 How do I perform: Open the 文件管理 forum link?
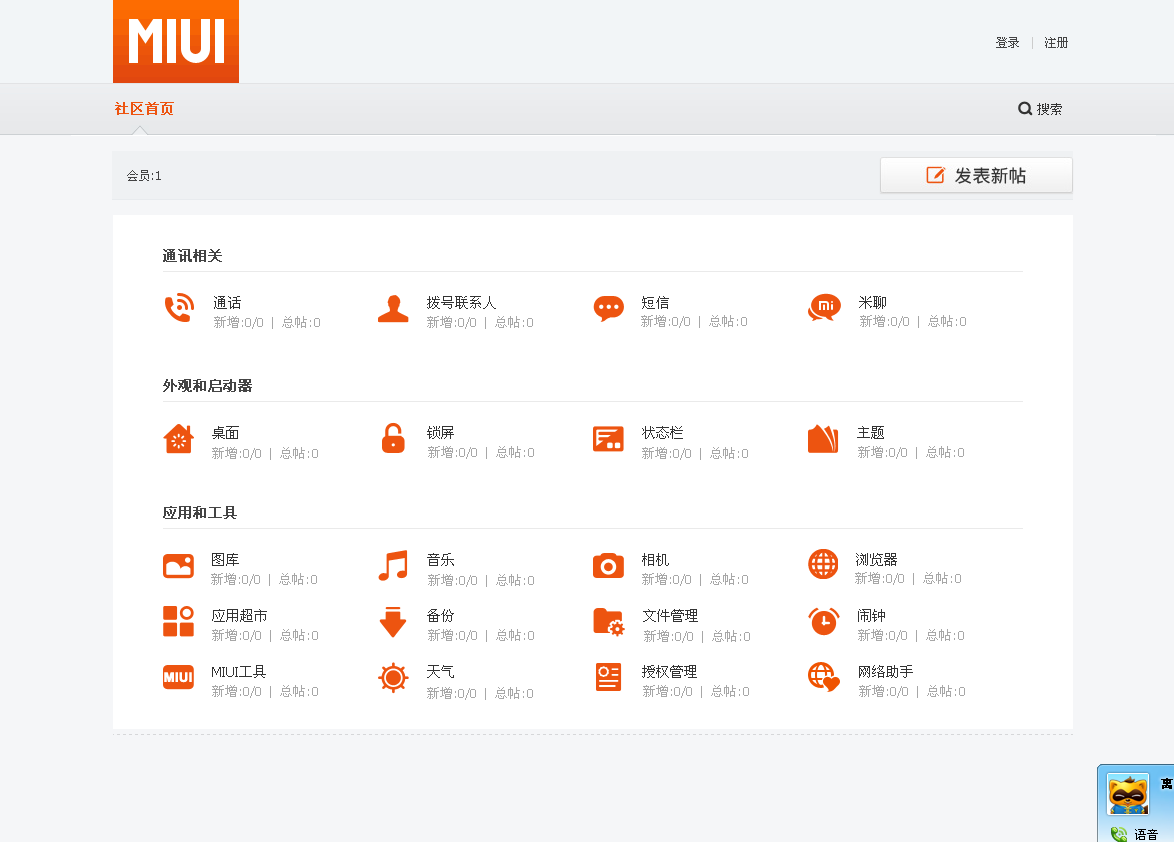click(670, 615)
